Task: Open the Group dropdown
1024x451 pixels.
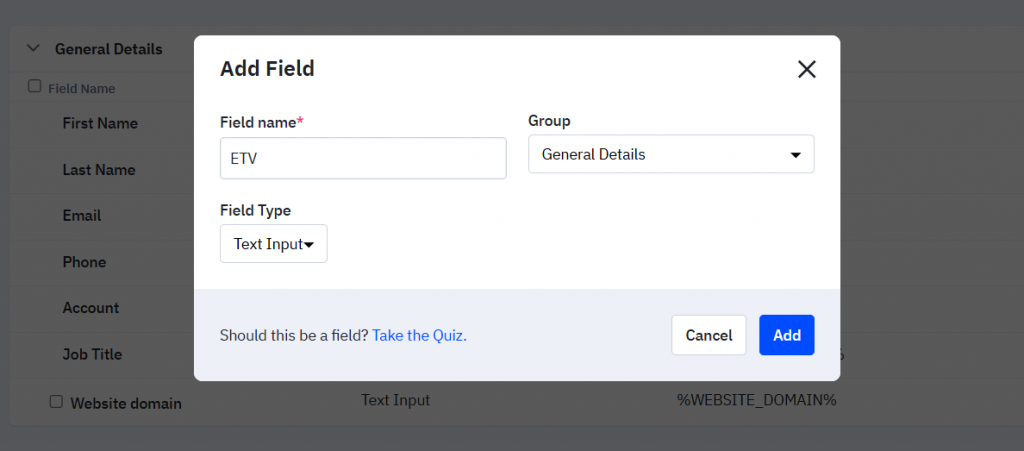Action: [671, 155]
